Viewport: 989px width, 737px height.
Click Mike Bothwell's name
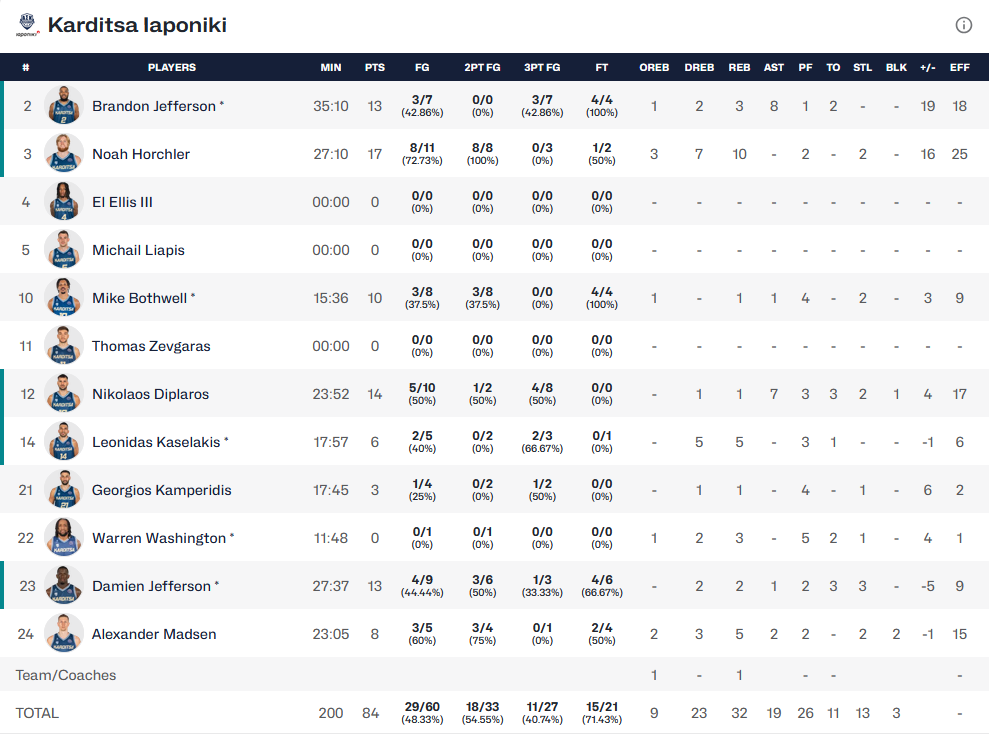coord(138,298)
